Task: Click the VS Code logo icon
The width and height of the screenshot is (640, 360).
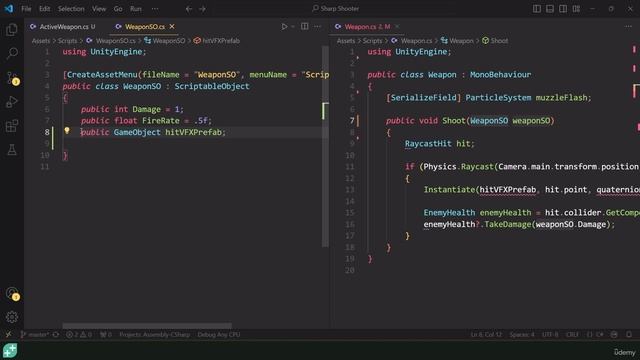Action: point(9,9)
